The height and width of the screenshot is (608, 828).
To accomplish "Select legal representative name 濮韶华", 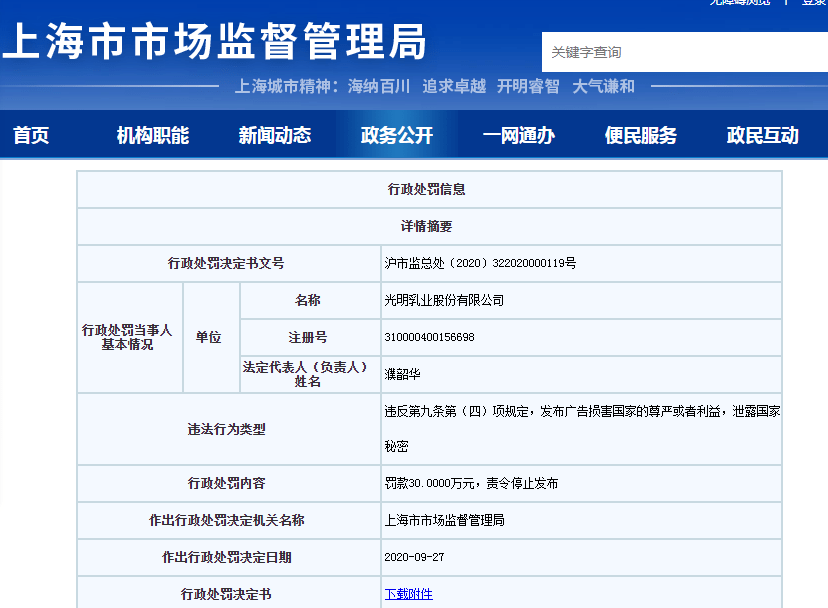I will (x=402, y=374).
